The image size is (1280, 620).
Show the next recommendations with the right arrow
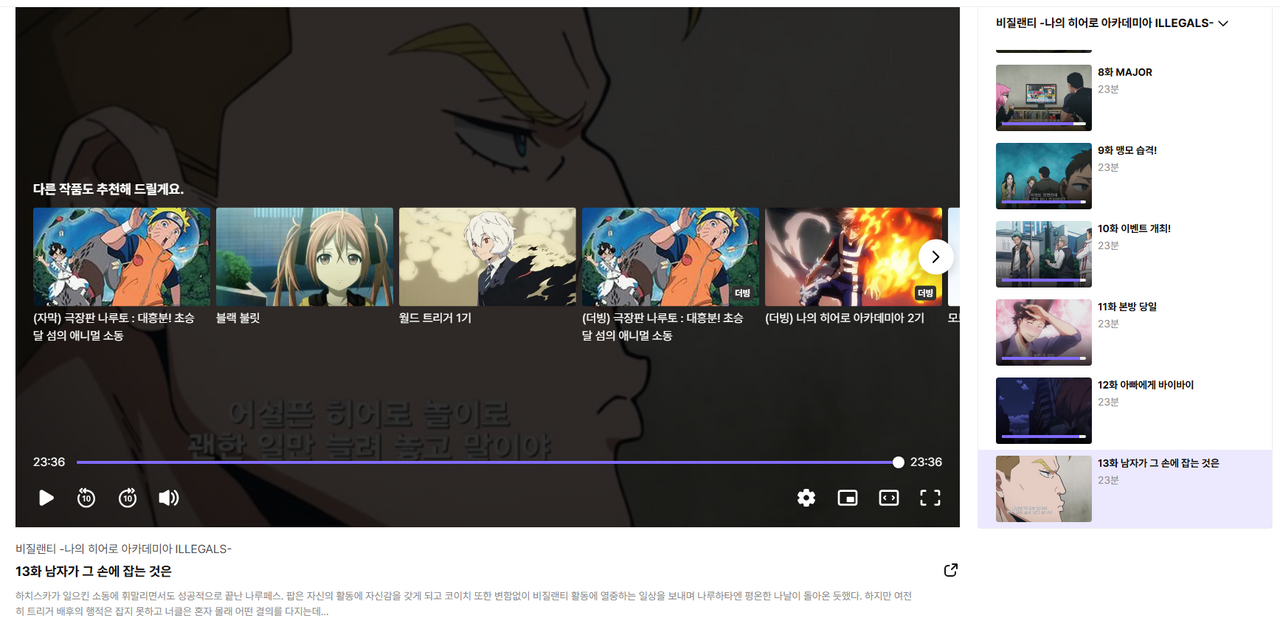[x=936, y=257]
